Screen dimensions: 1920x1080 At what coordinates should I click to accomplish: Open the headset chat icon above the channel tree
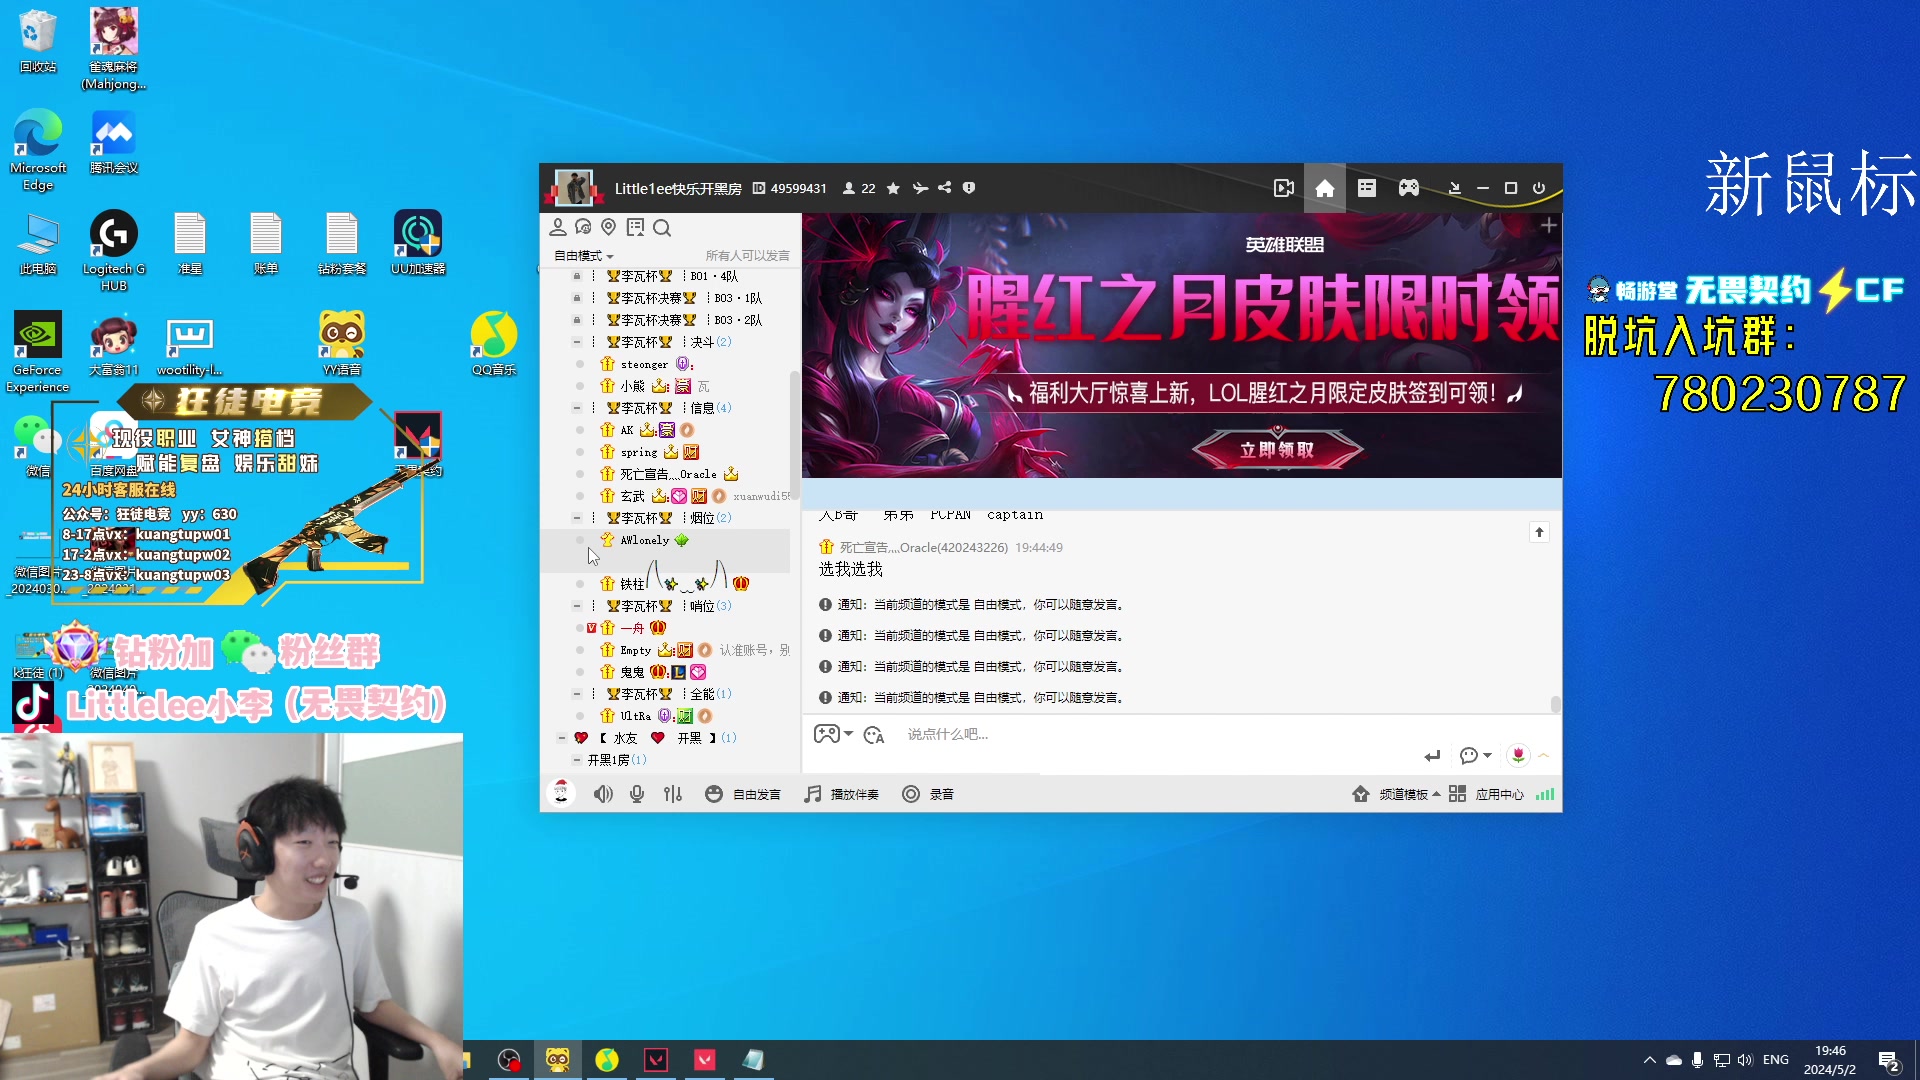[583, 228]
